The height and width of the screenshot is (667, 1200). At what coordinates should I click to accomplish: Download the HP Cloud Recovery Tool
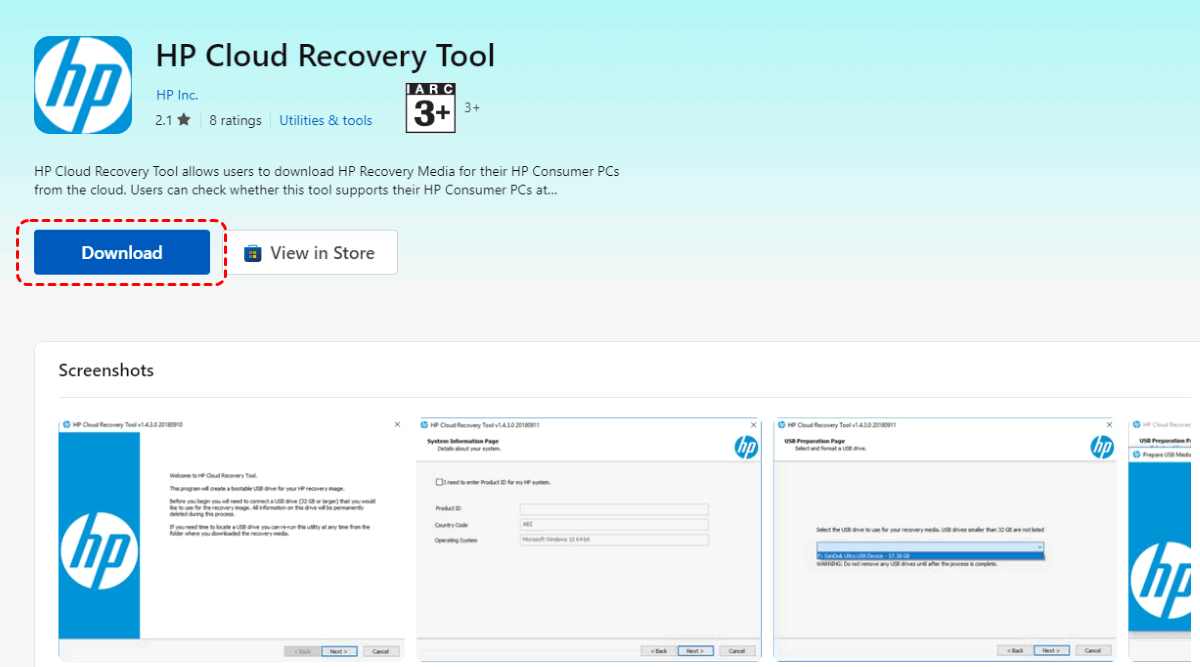[x=122, y=252]
